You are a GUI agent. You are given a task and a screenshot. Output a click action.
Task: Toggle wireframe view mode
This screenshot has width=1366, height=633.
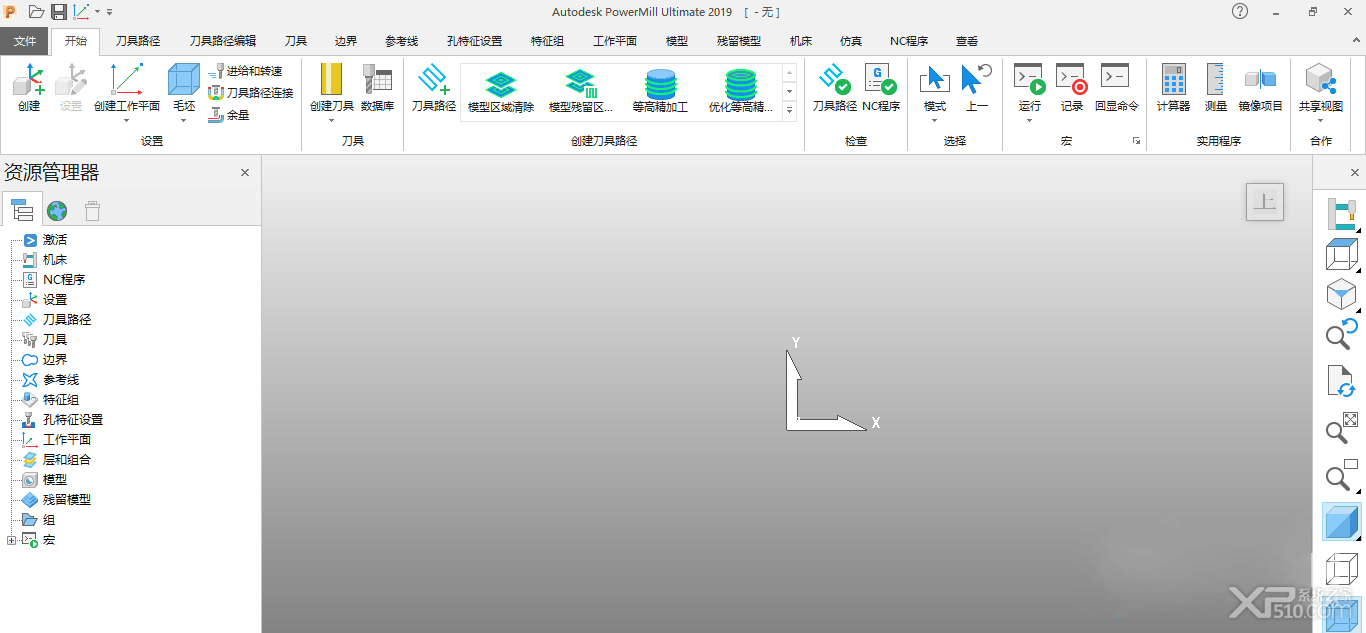1340,568
